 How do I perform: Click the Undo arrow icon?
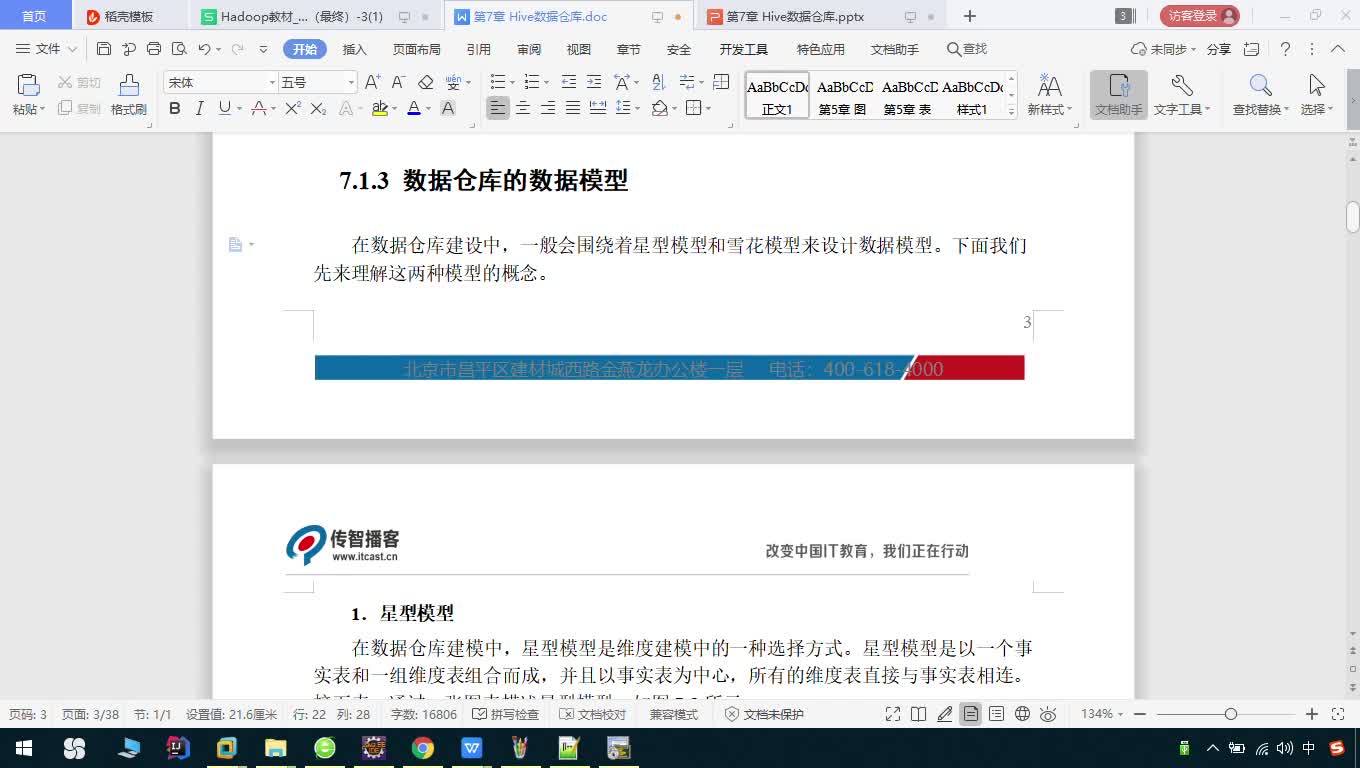(204, 49)
